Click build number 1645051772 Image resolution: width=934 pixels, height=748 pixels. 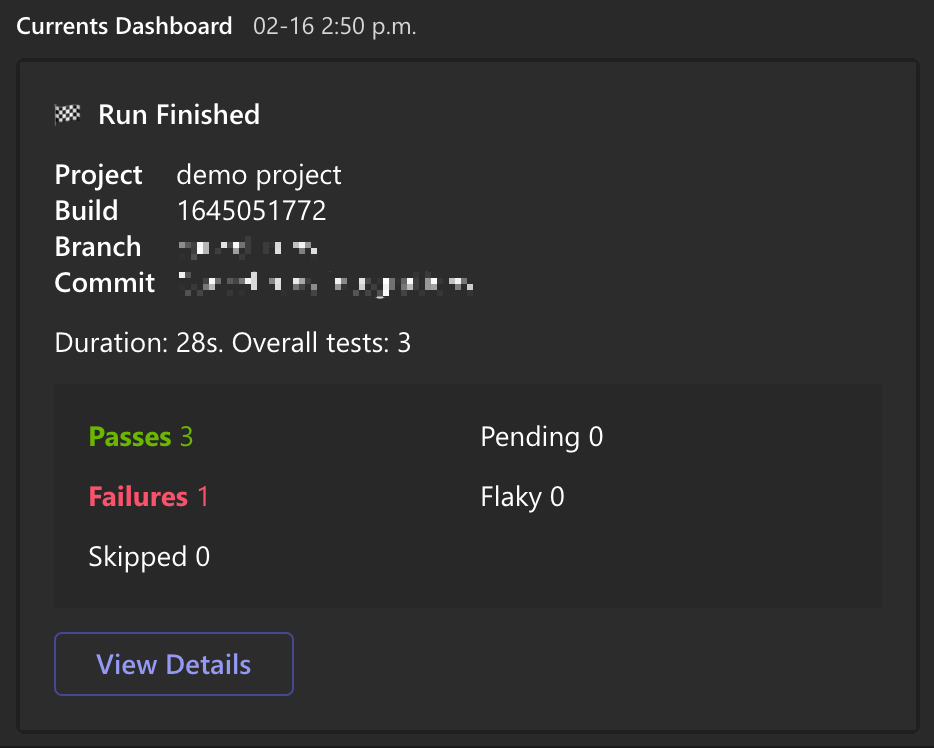[251, 211]
